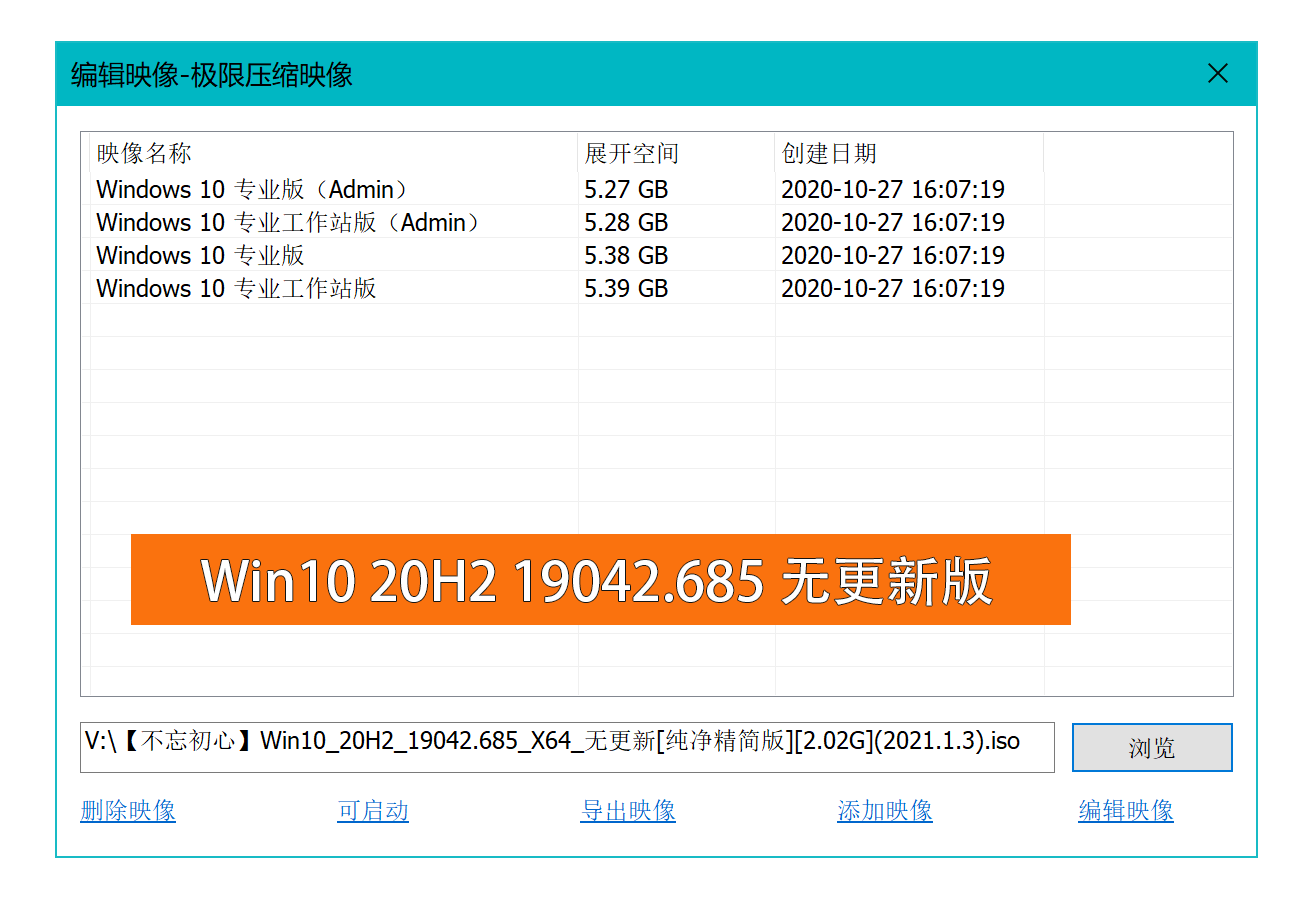Open the 导出映像 export link
The height and width of the screenshot is (904, 1291).
coord(628,810)
